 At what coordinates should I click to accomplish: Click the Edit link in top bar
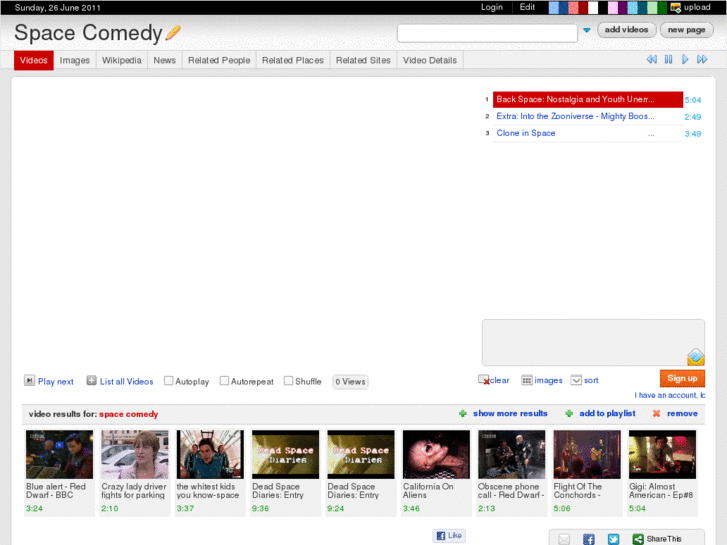point(527,7)
